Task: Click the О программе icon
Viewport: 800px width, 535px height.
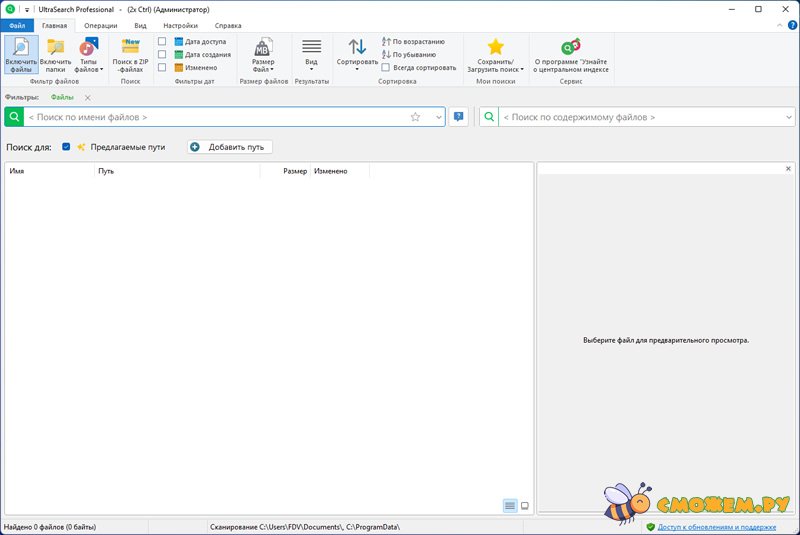Action: (571, 48)
